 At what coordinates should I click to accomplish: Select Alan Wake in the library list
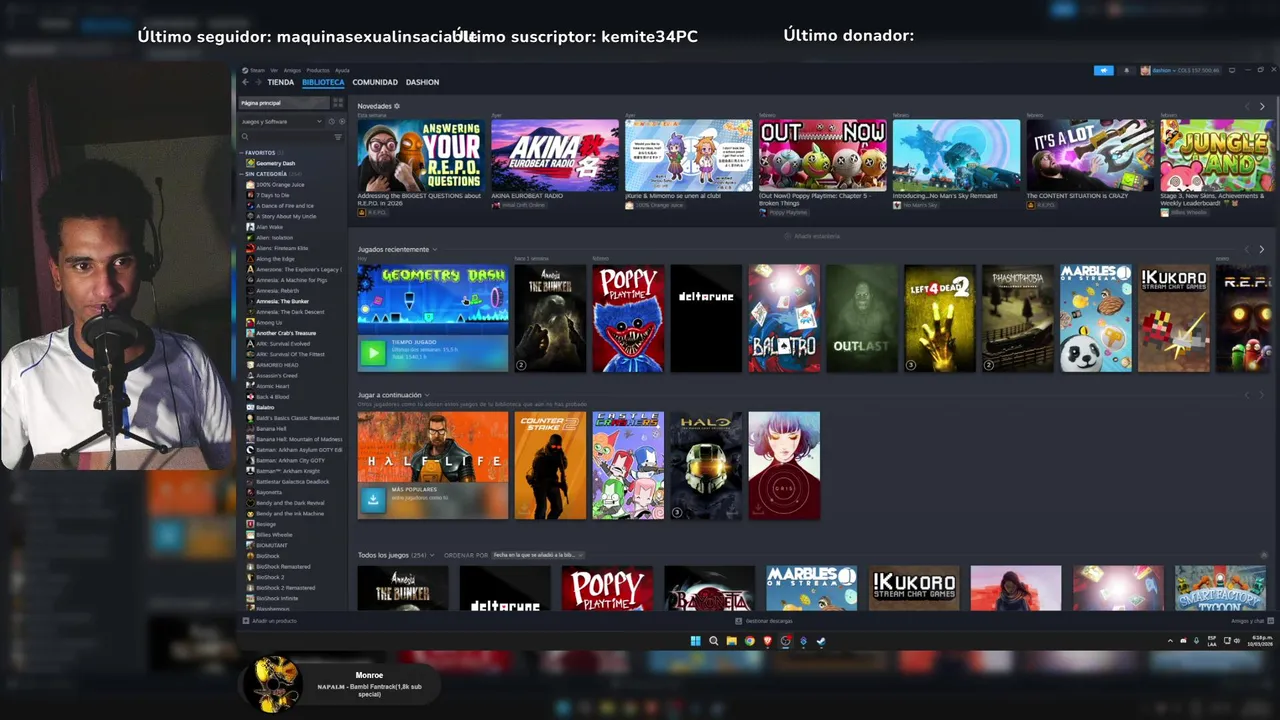pos(269,227)
